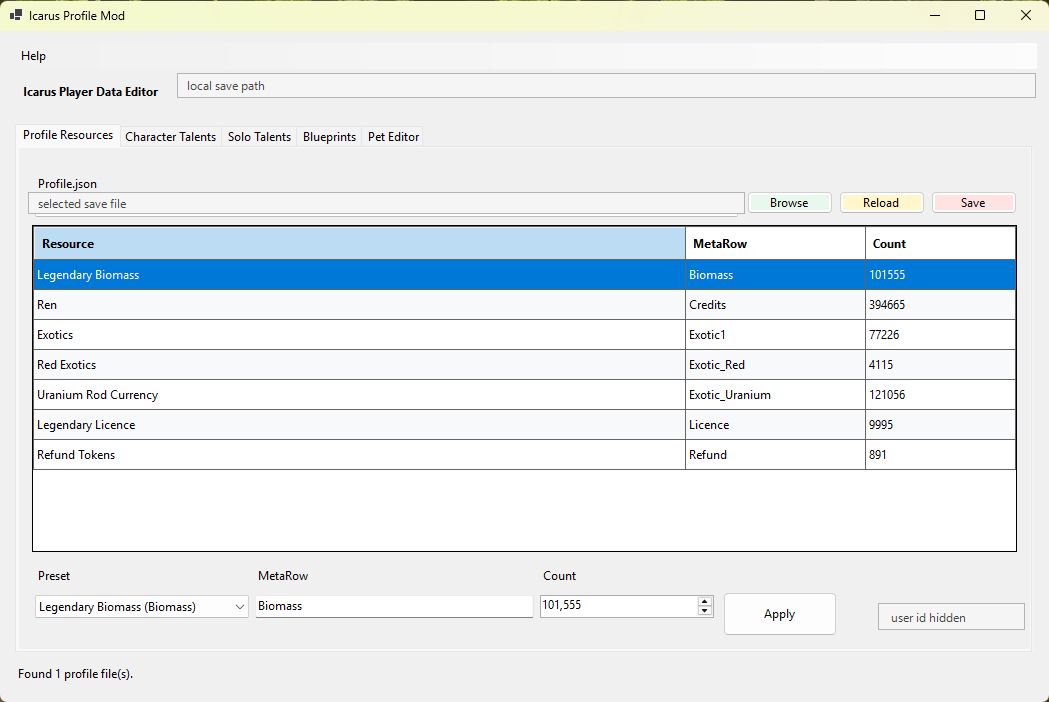Open the Help menu
The image size is (1049, 702).
coord(33,56)
